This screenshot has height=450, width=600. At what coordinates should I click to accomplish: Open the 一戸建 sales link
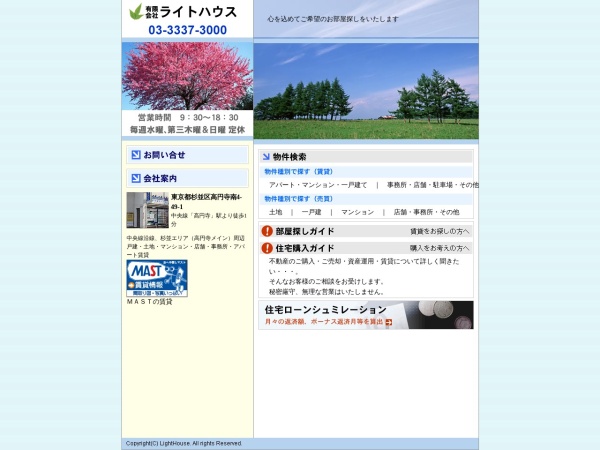pos(311,212)
